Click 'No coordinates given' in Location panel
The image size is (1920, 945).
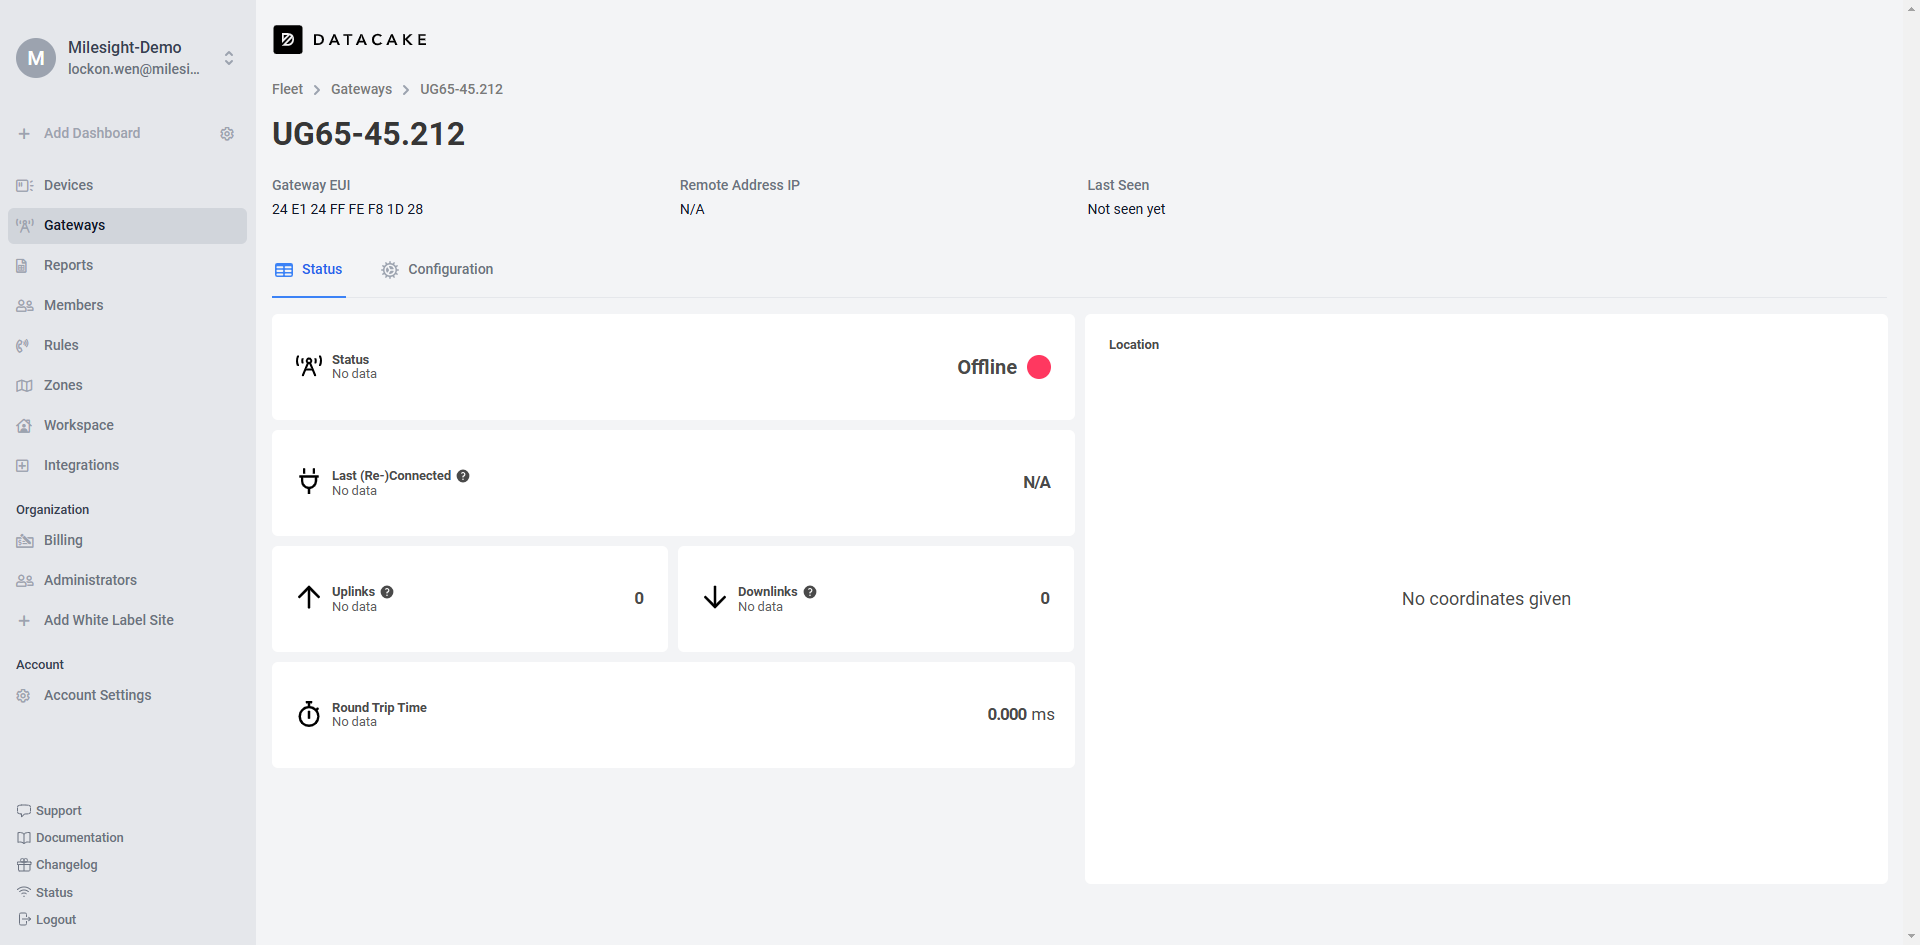(1486, 599)
